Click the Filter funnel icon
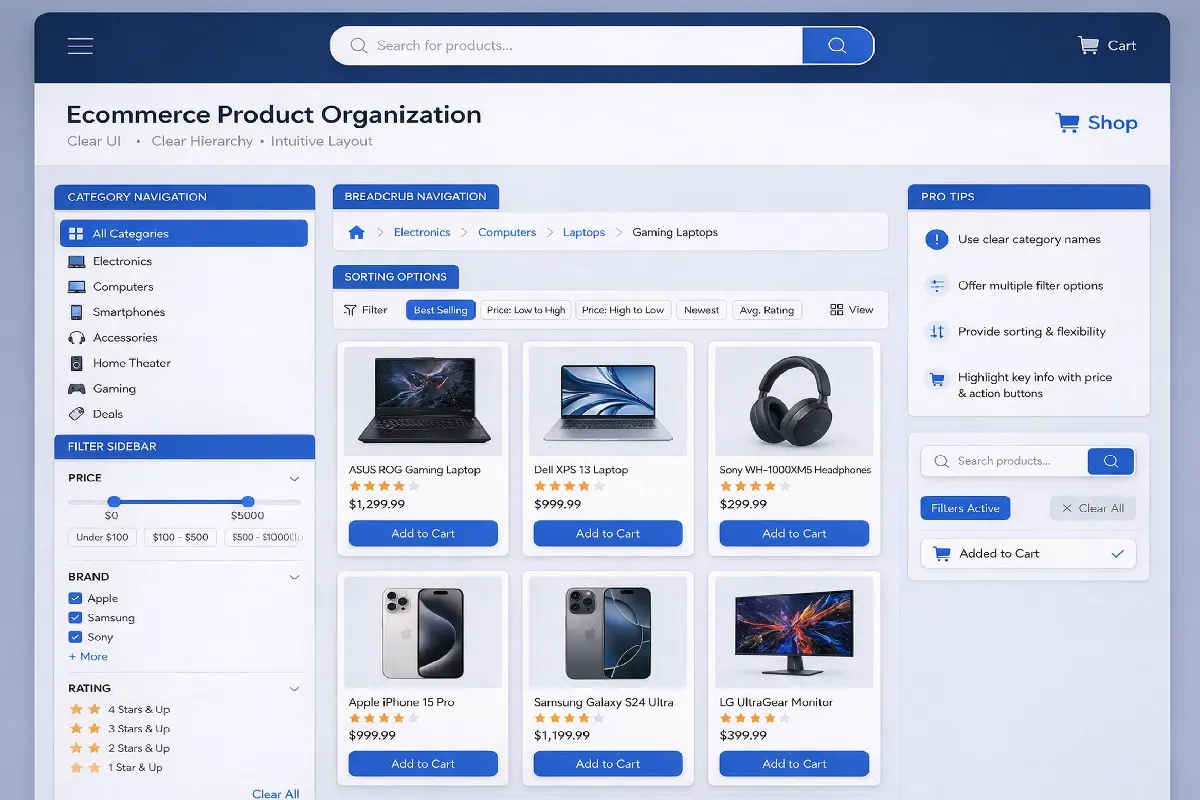The height and width of the screenshot is (800, 1200). pyautogui.click(x=350, y=310)
